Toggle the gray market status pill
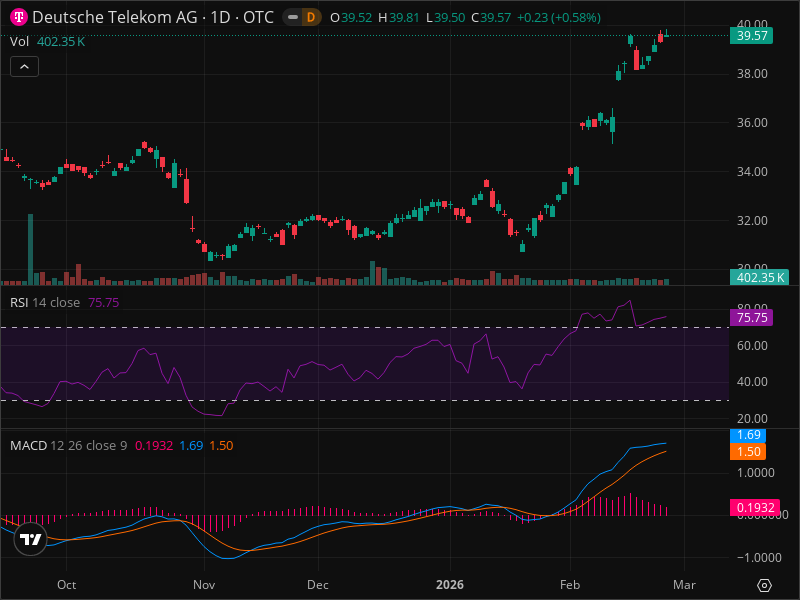This screenshot has height=600, width=800. (293, 17)
